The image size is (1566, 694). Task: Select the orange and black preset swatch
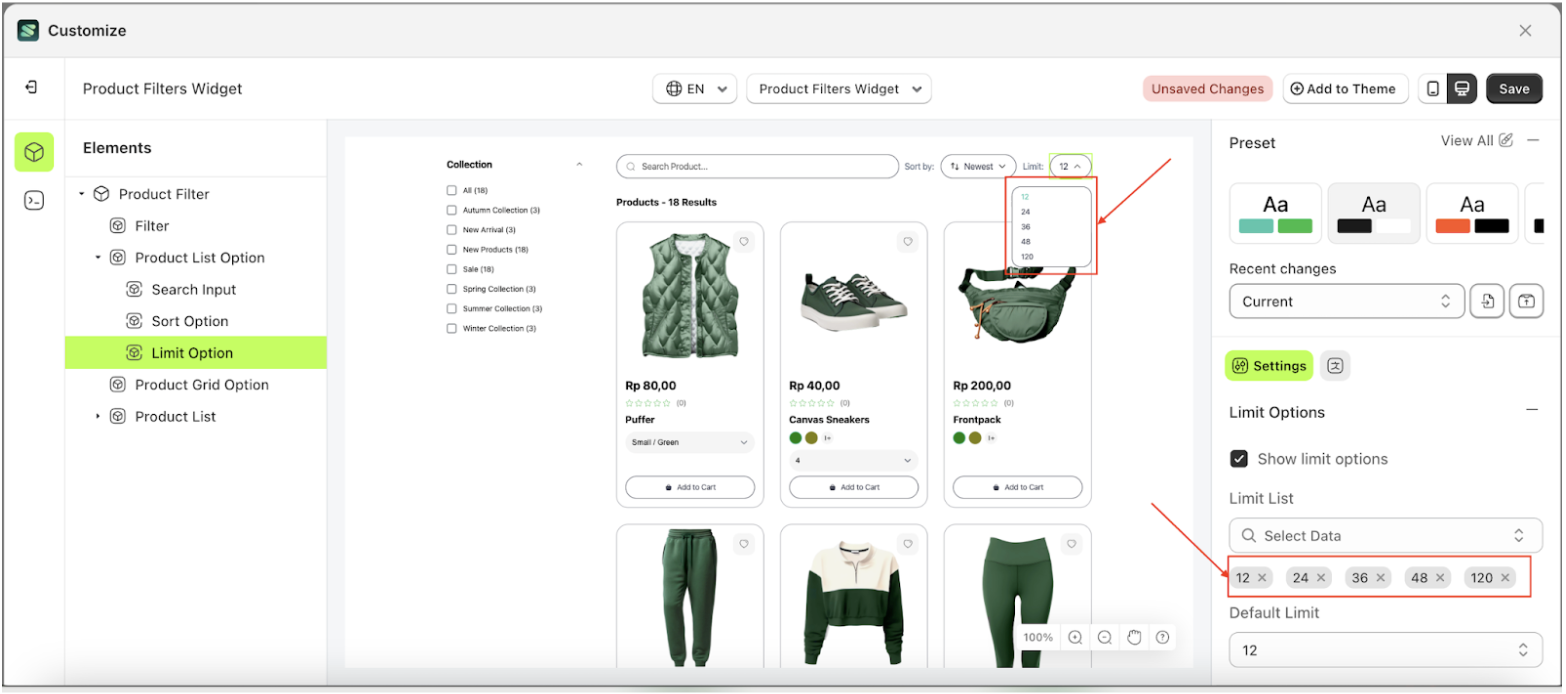click(x=1471, y=213)
